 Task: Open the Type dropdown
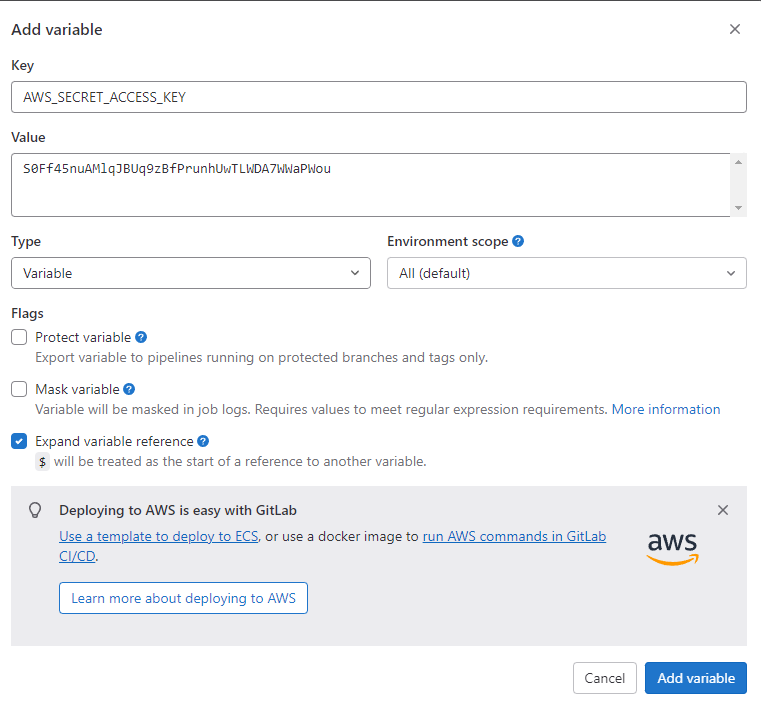(191, 273)
